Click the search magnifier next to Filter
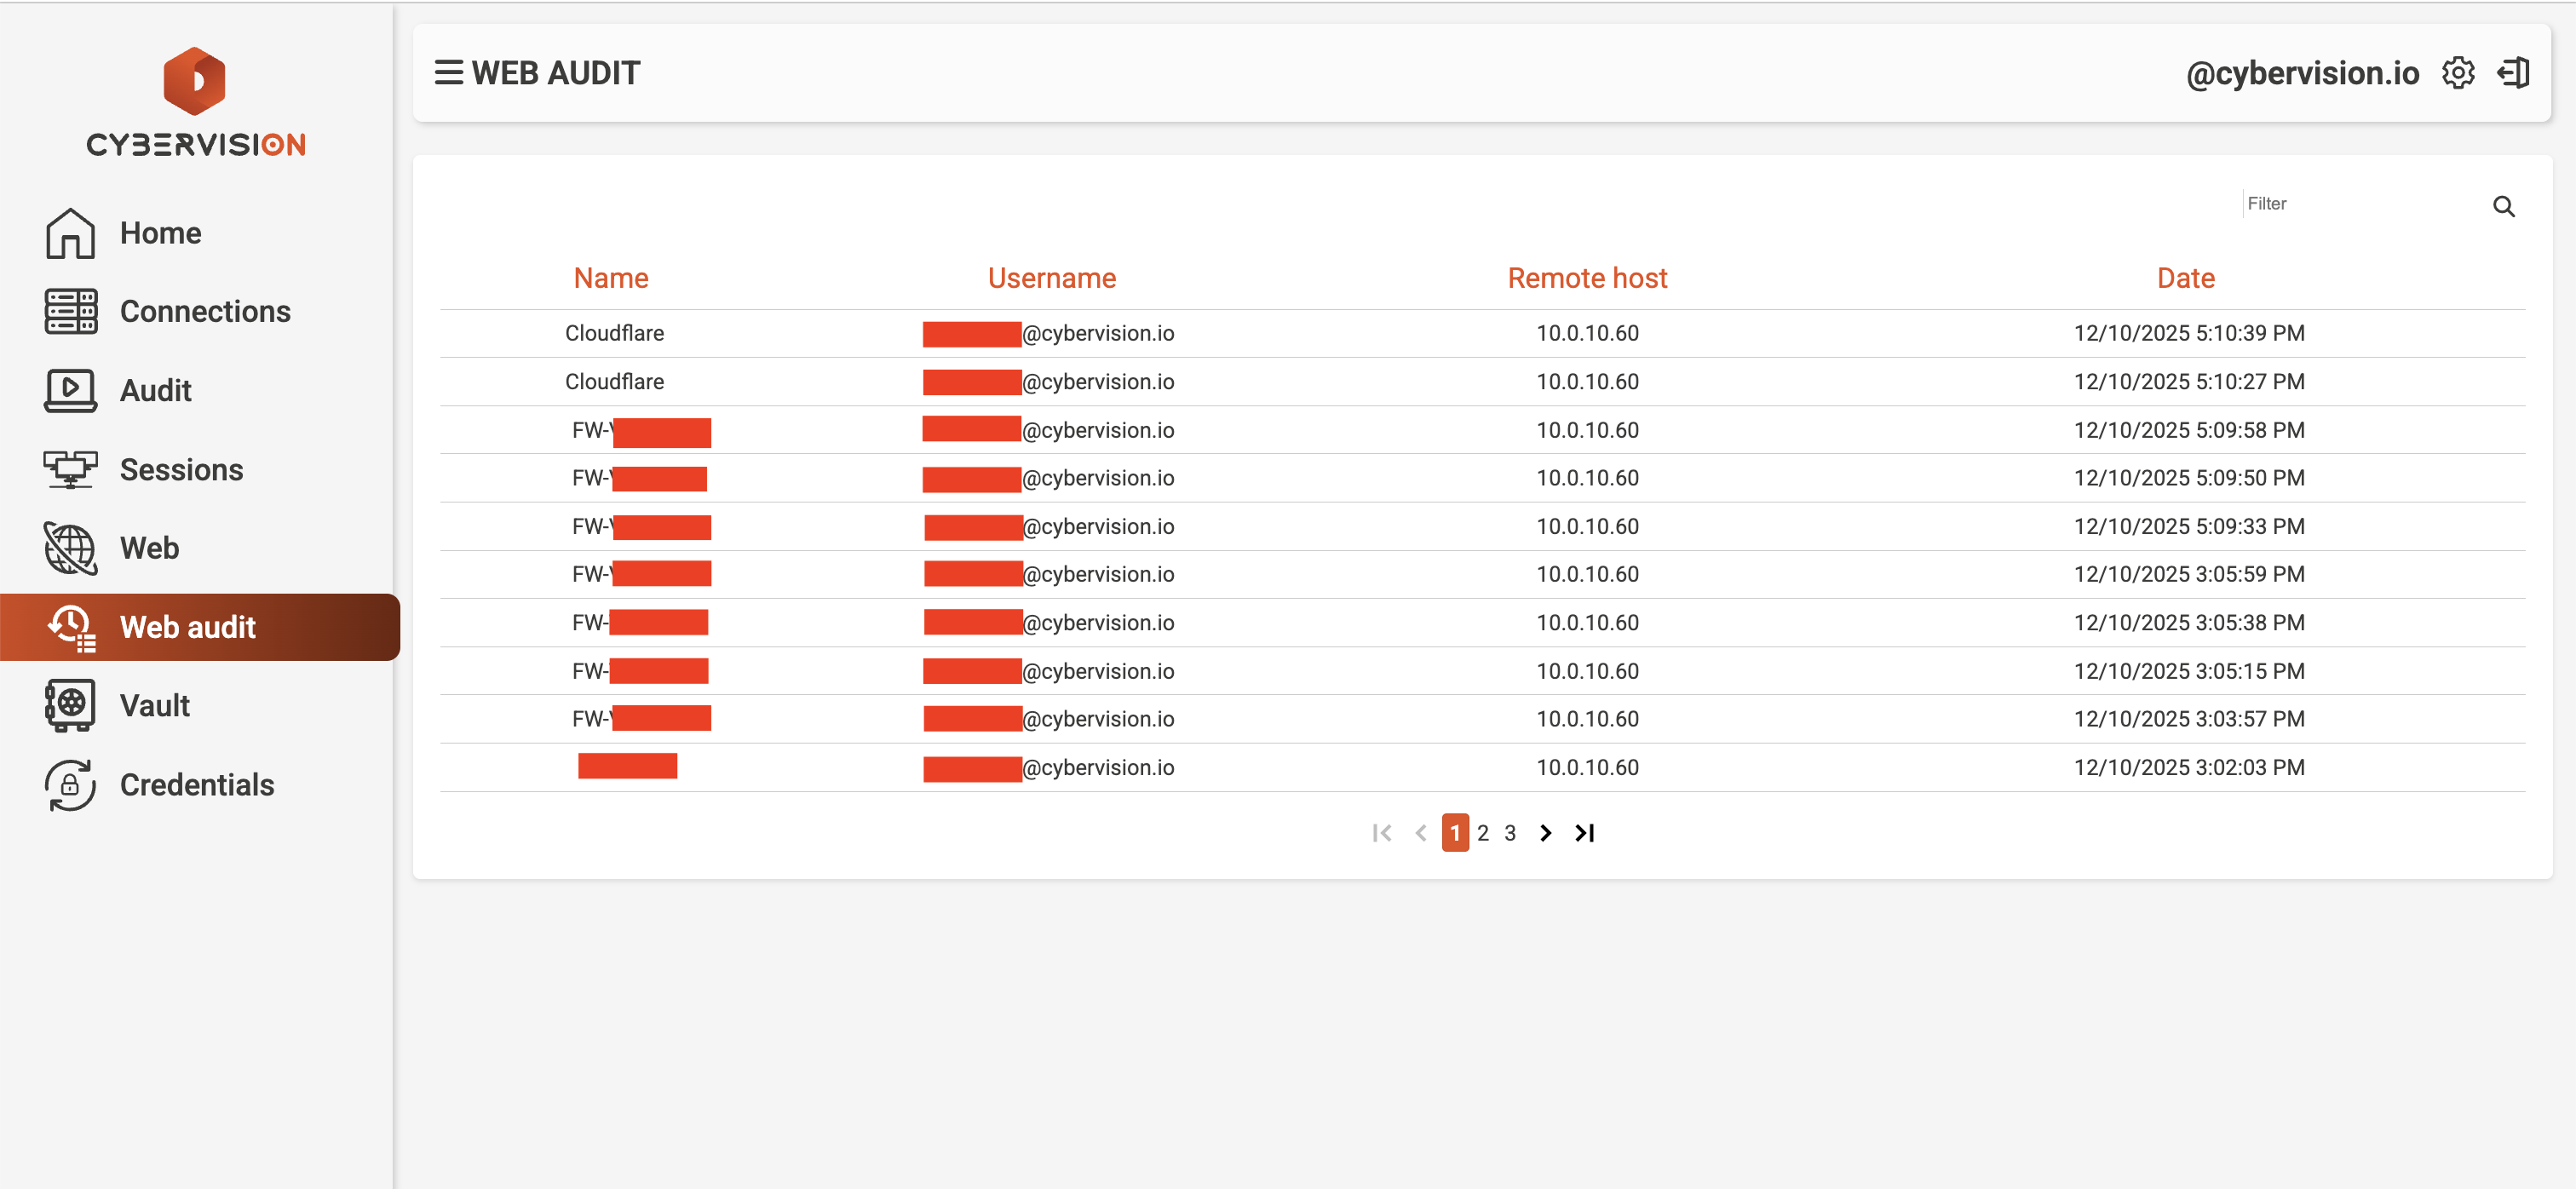2576x1189 pixels. click(2505, 206)
